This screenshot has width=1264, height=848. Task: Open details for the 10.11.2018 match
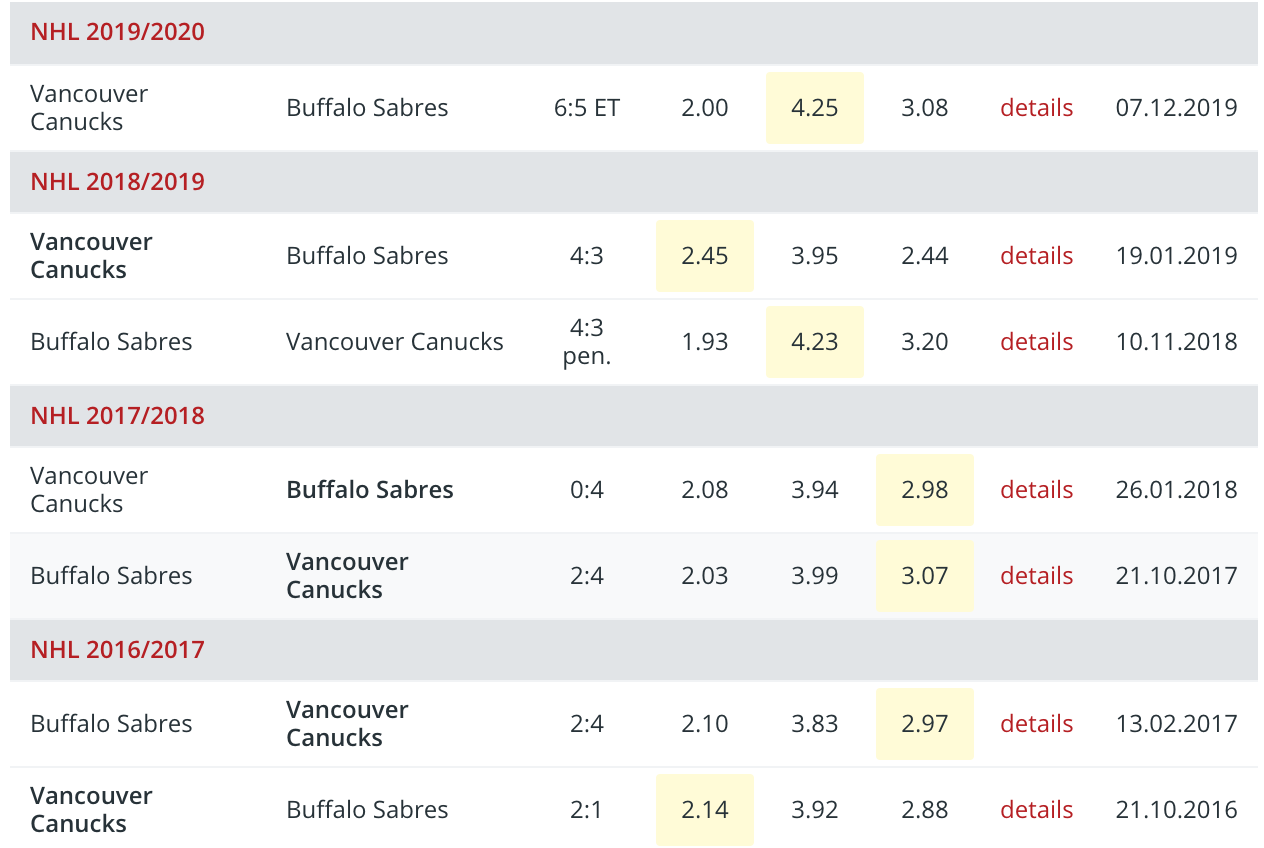1036,342
